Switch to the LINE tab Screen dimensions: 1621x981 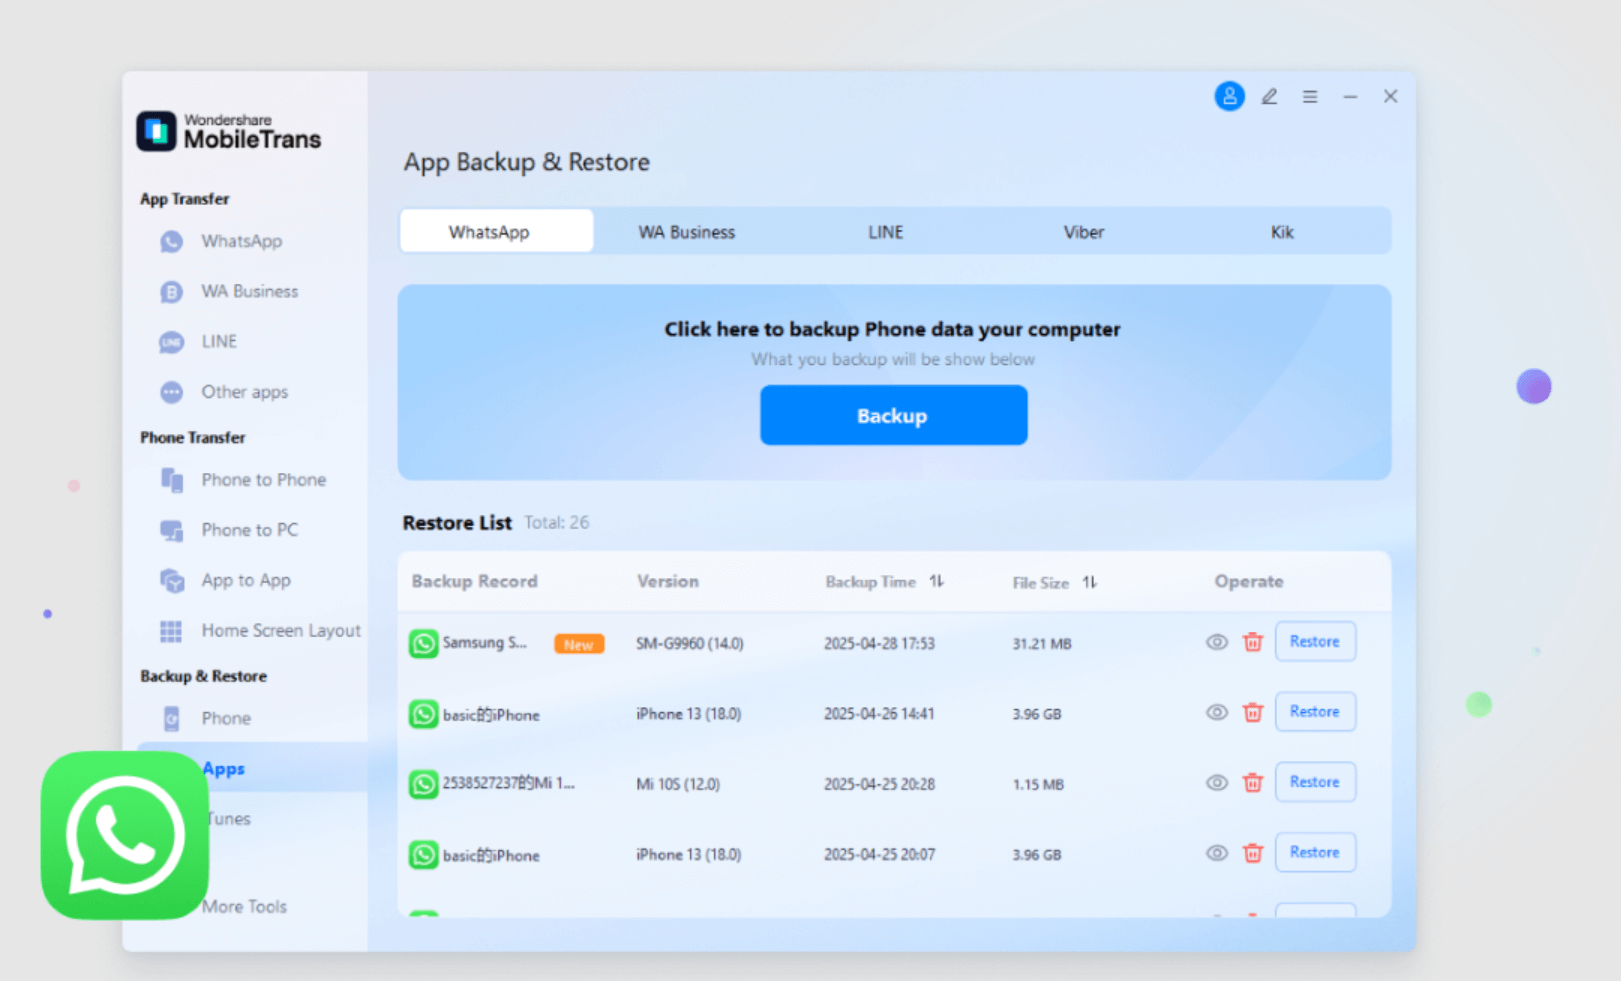pyautogui.click(x=885, y=231)
